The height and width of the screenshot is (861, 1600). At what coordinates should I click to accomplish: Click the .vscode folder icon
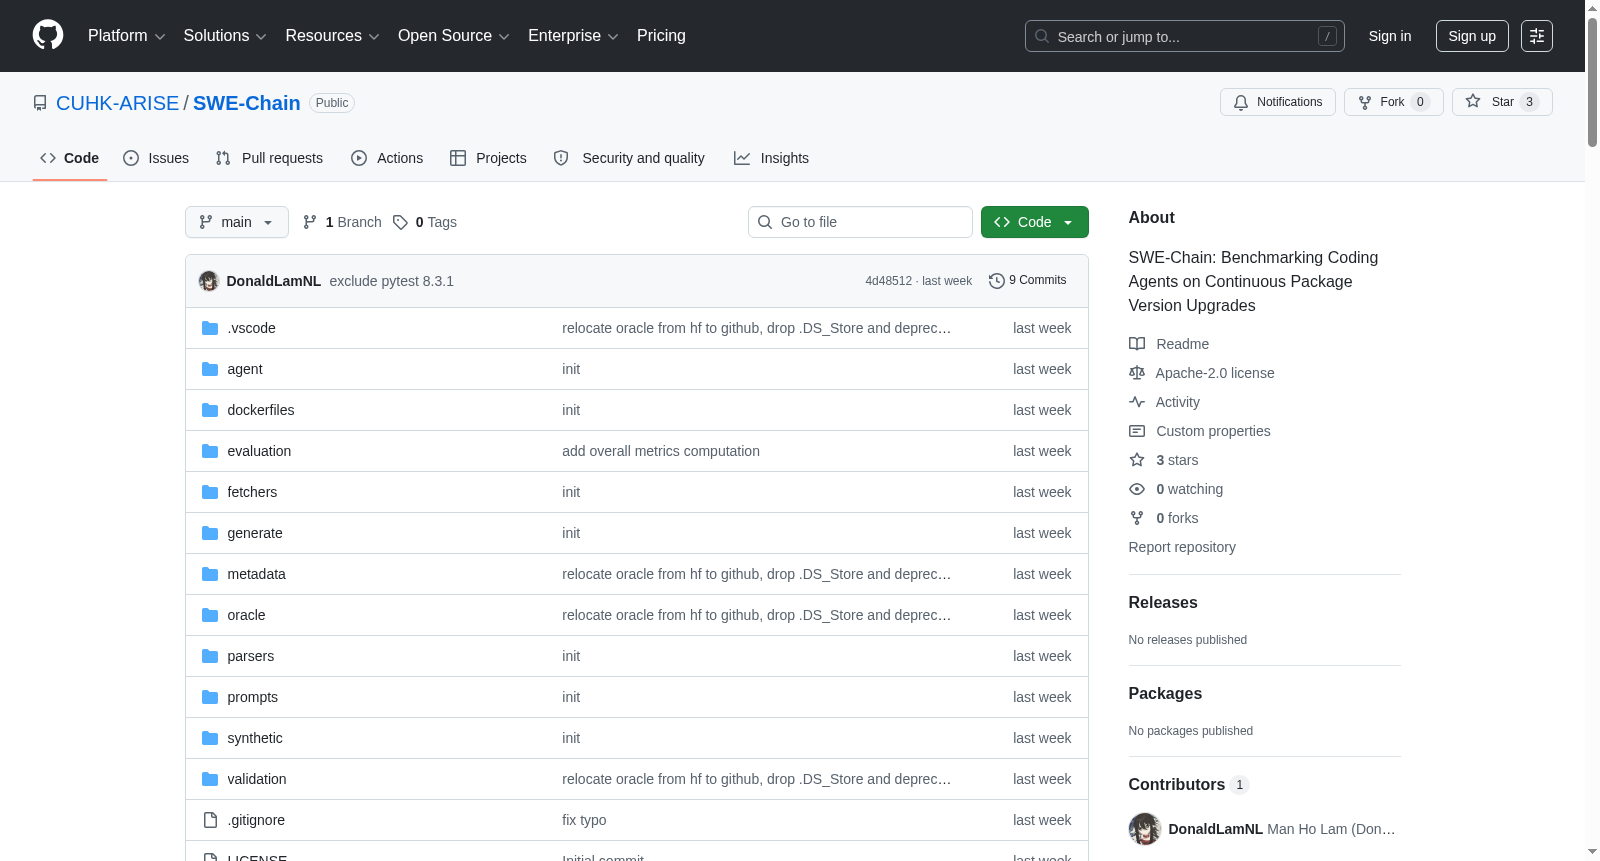pyautogui.click(x=210, y=328)
